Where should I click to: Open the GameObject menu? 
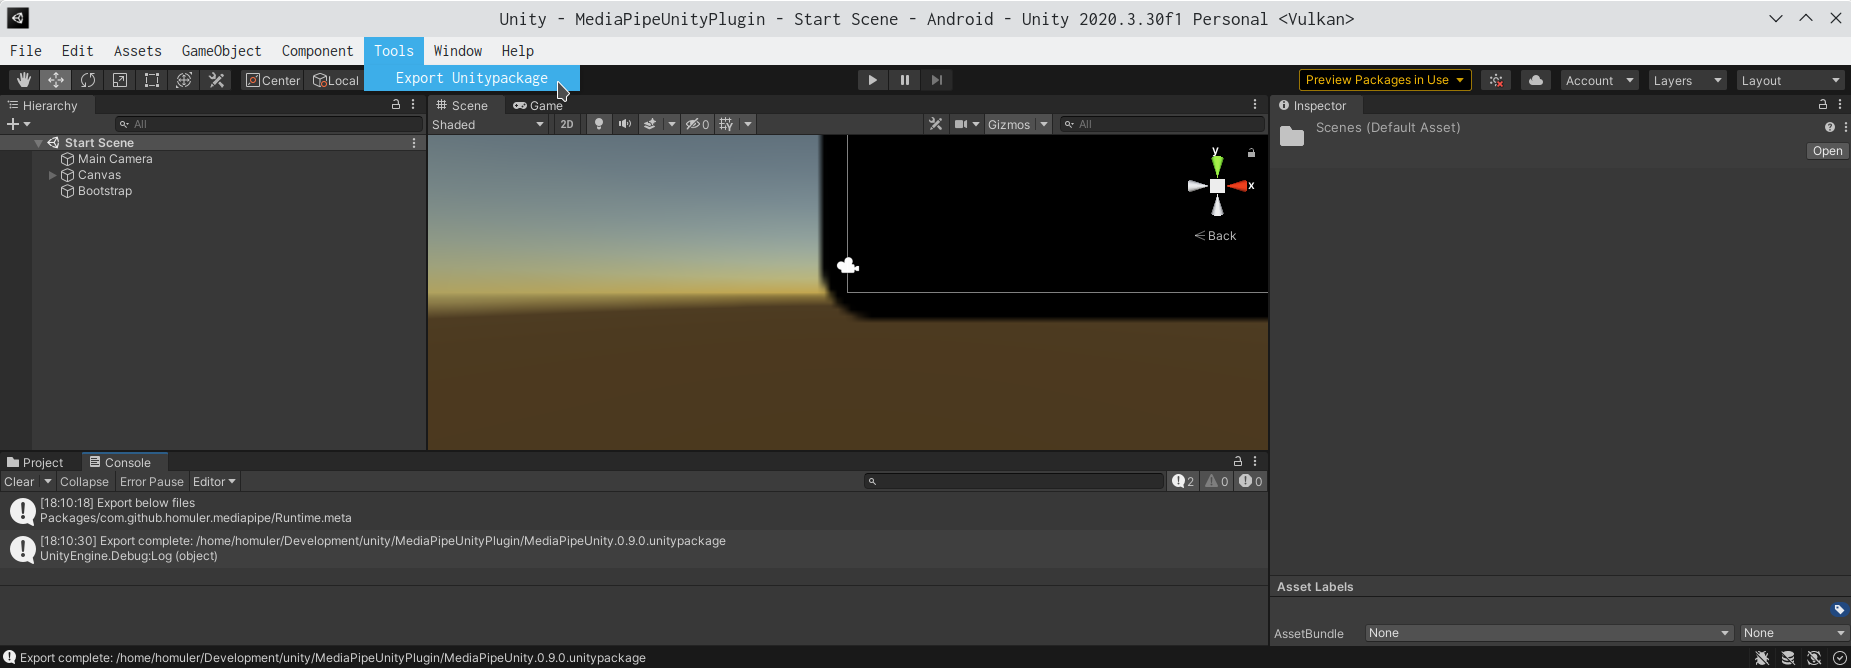(221, 51)
